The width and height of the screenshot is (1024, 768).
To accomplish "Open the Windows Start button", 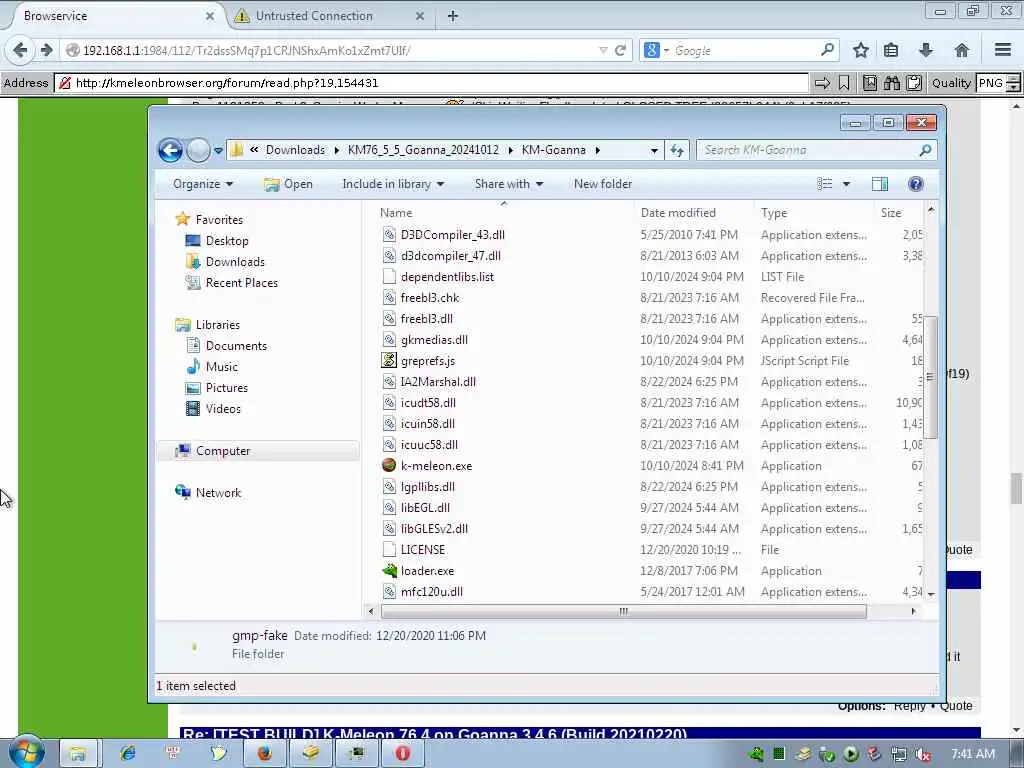I will click(26, 752).
